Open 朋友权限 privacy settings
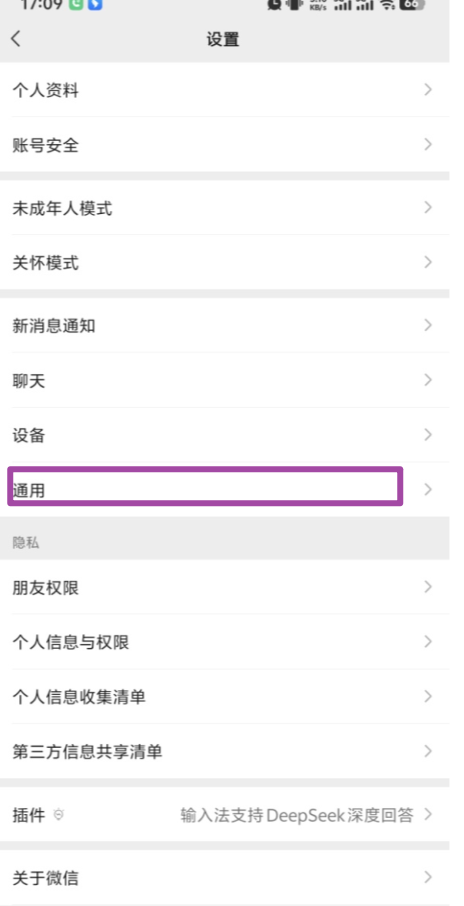Viewport: 464px width, 906px height. pos(224,587)
